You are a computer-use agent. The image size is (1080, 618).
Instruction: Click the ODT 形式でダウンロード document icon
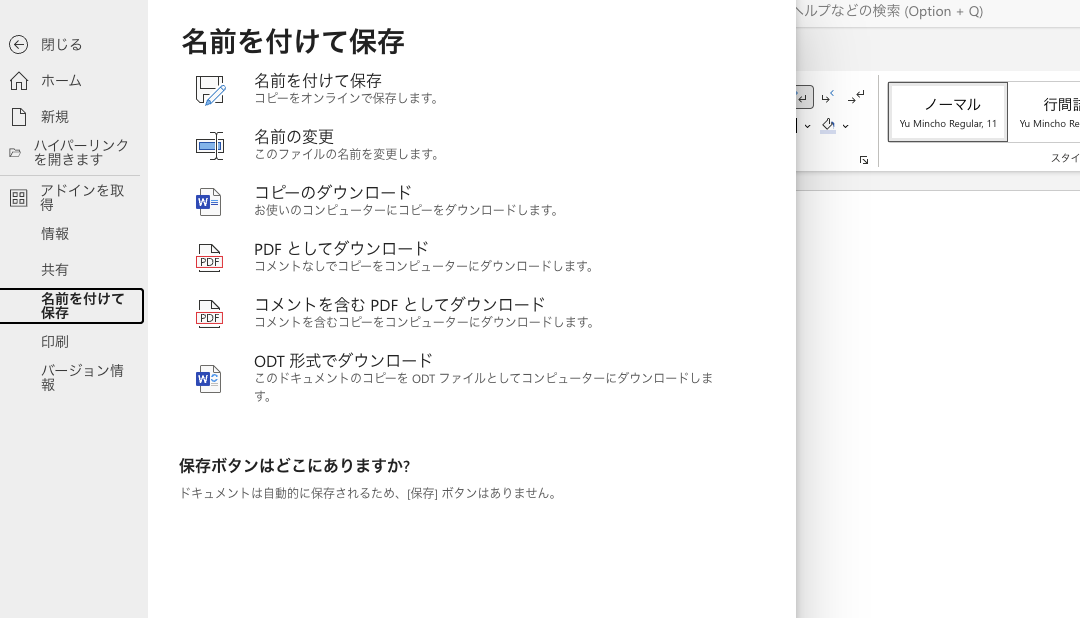208,378
